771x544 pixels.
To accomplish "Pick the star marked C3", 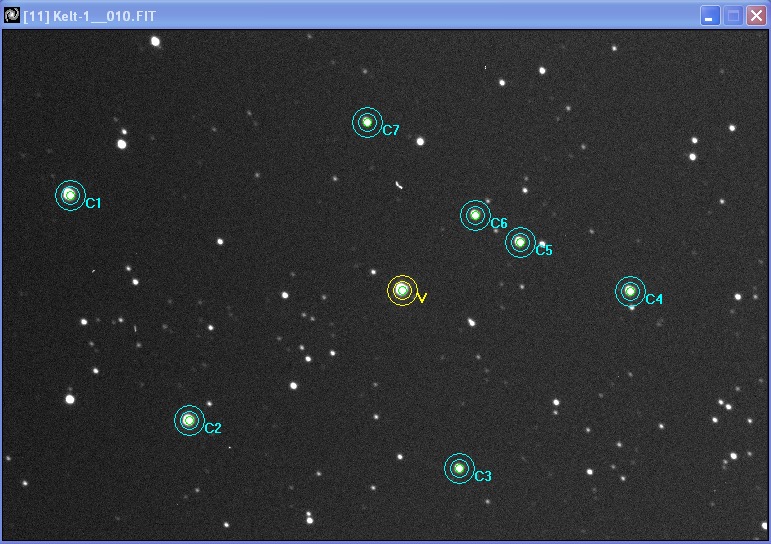I will 459,468.
